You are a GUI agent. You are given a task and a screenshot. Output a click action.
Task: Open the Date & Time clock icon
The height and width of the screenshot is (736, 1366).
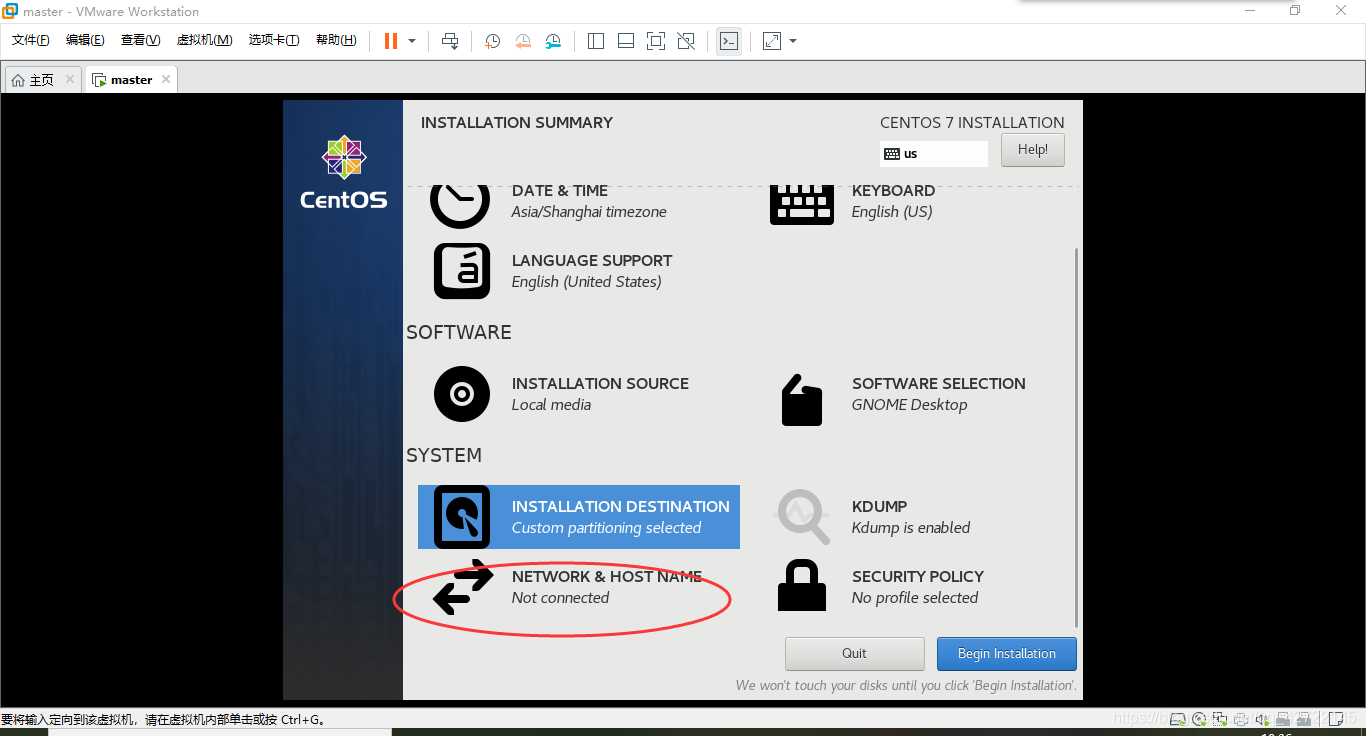(460, 204)
